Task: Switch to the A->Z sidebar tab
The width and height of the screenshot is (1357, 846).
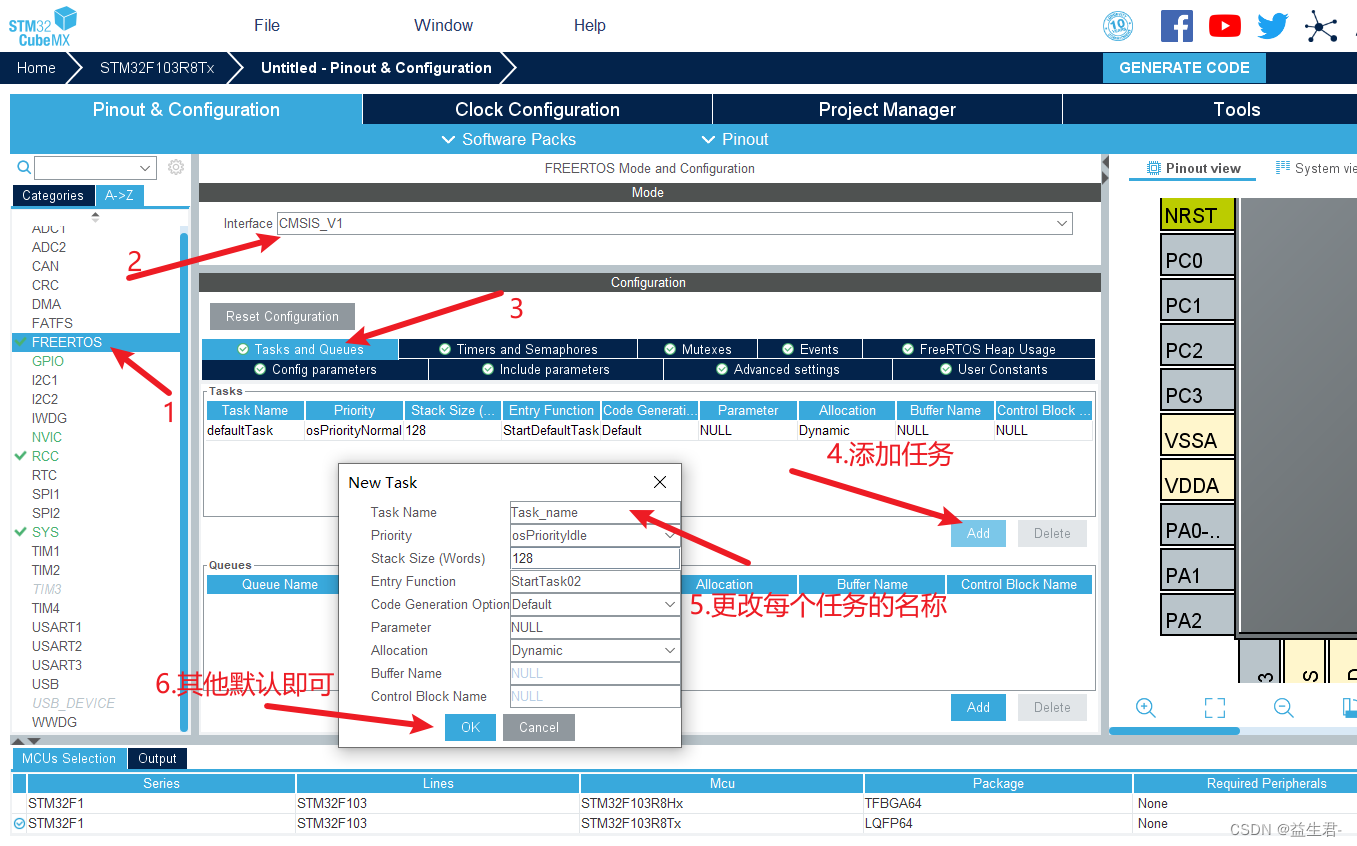Action: coord(119,195)
